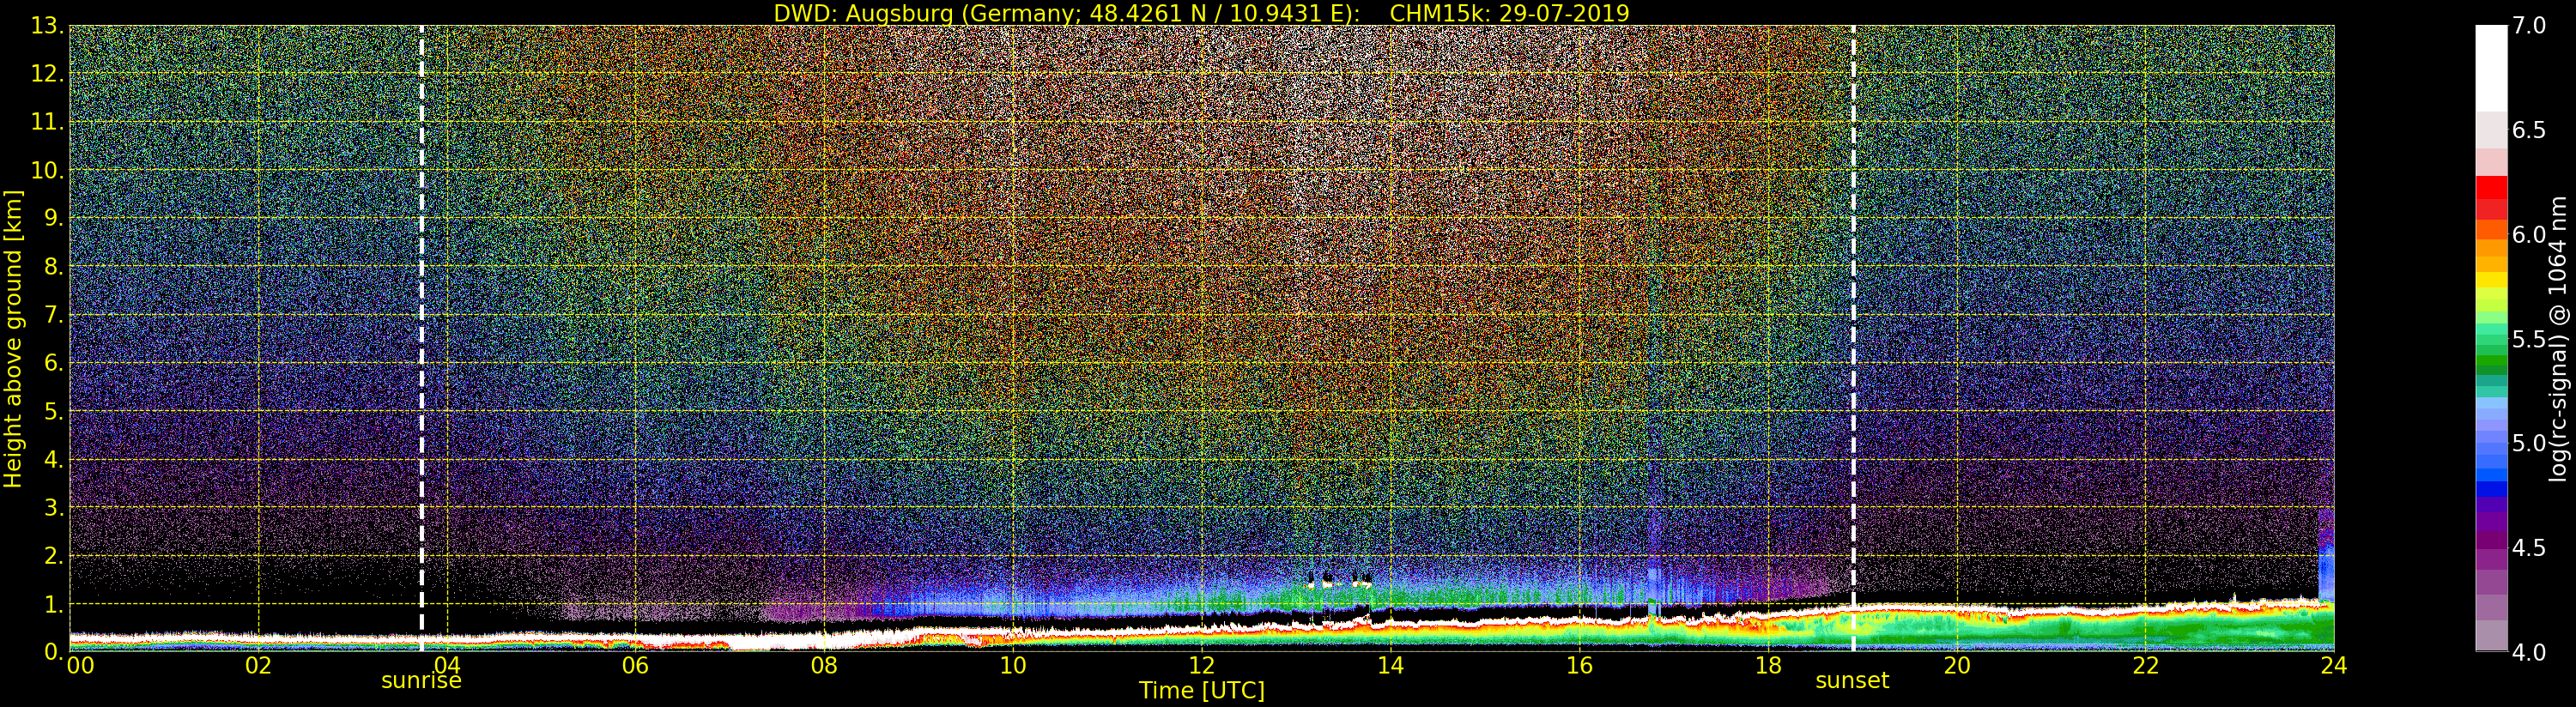Click time axis tick '22'
The width and height of the screenshot is (2576, 707).
tap(2145, 666)
